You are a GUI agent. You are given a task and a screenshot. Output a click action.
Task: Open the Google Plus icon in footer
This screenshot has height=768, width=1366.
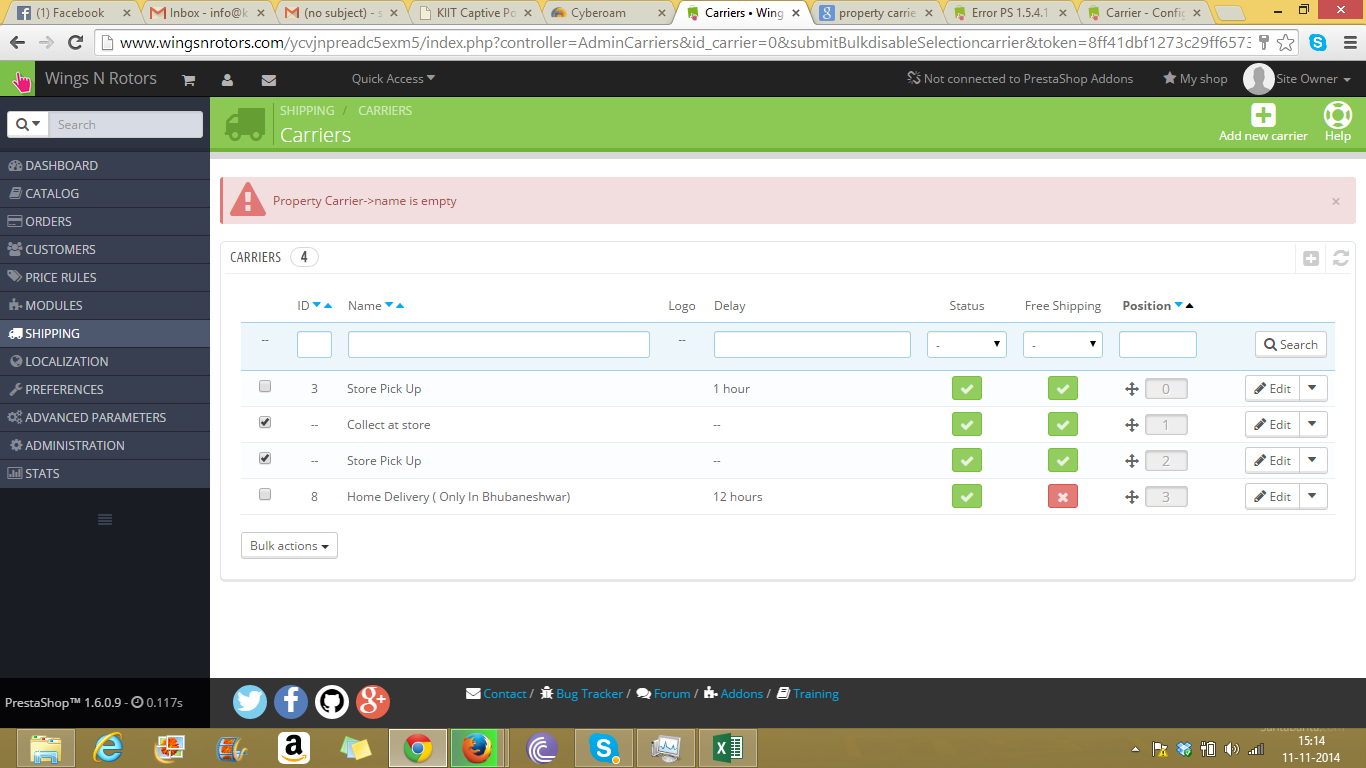point(373,701)
